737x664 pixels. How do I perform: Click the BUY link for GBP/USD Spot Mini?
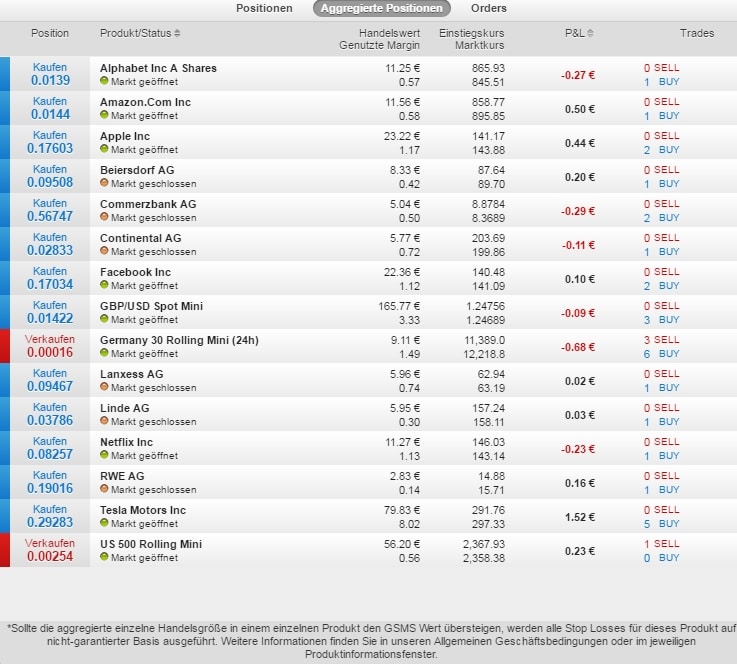[668, 320]
